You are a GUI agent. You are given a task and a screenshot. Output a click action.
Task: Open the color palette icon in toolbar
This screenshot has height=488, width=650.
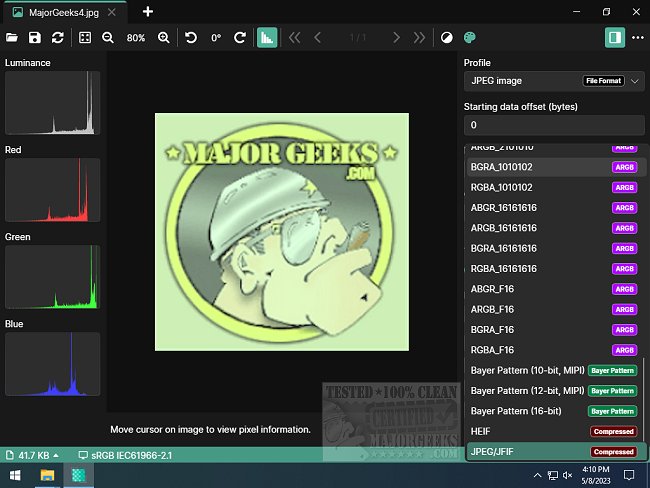tap(470, 37)
